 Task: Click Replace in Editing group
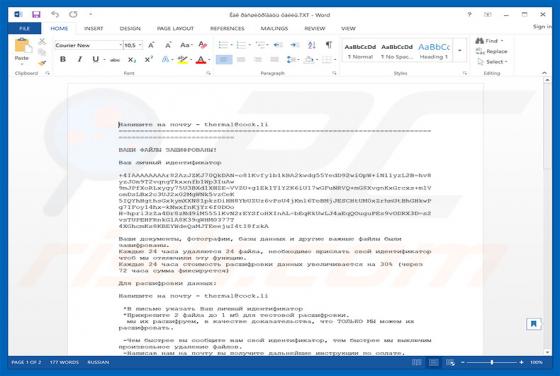point(491,51)
